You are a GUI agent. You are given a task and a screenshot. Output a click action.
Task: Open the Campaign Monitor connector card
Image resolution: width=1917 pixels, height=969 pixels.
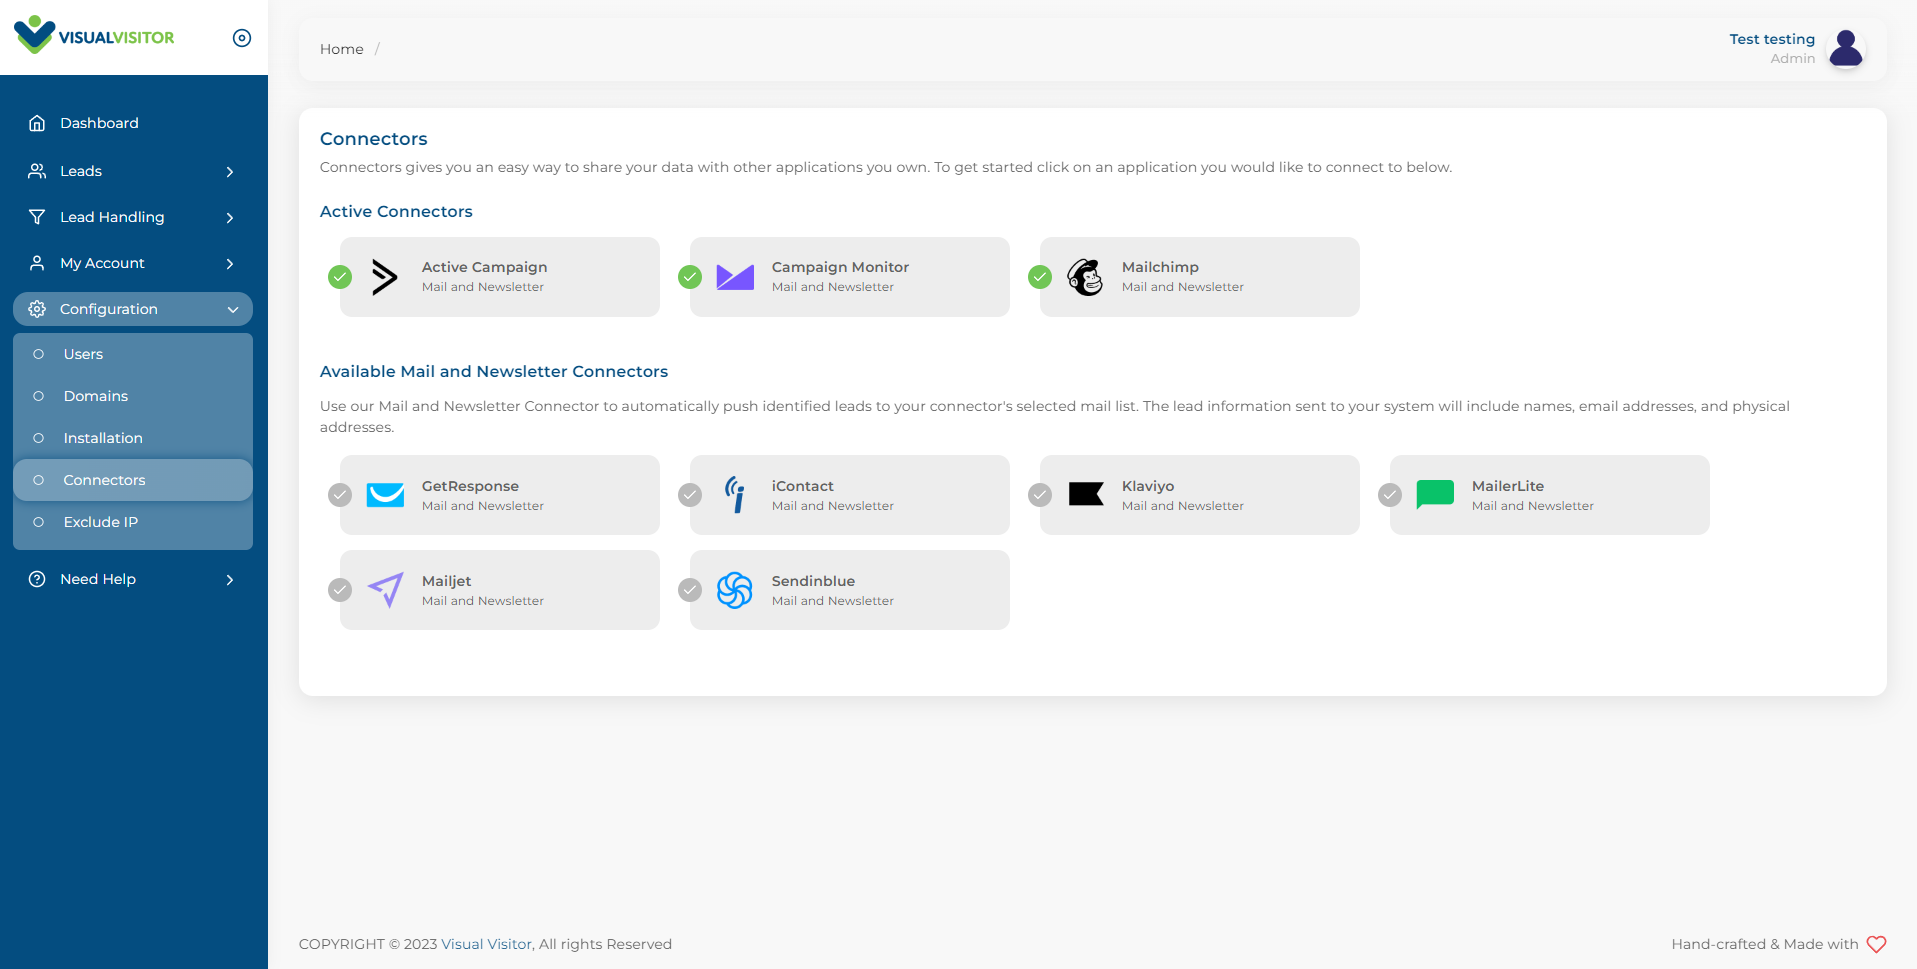(850, 277)
